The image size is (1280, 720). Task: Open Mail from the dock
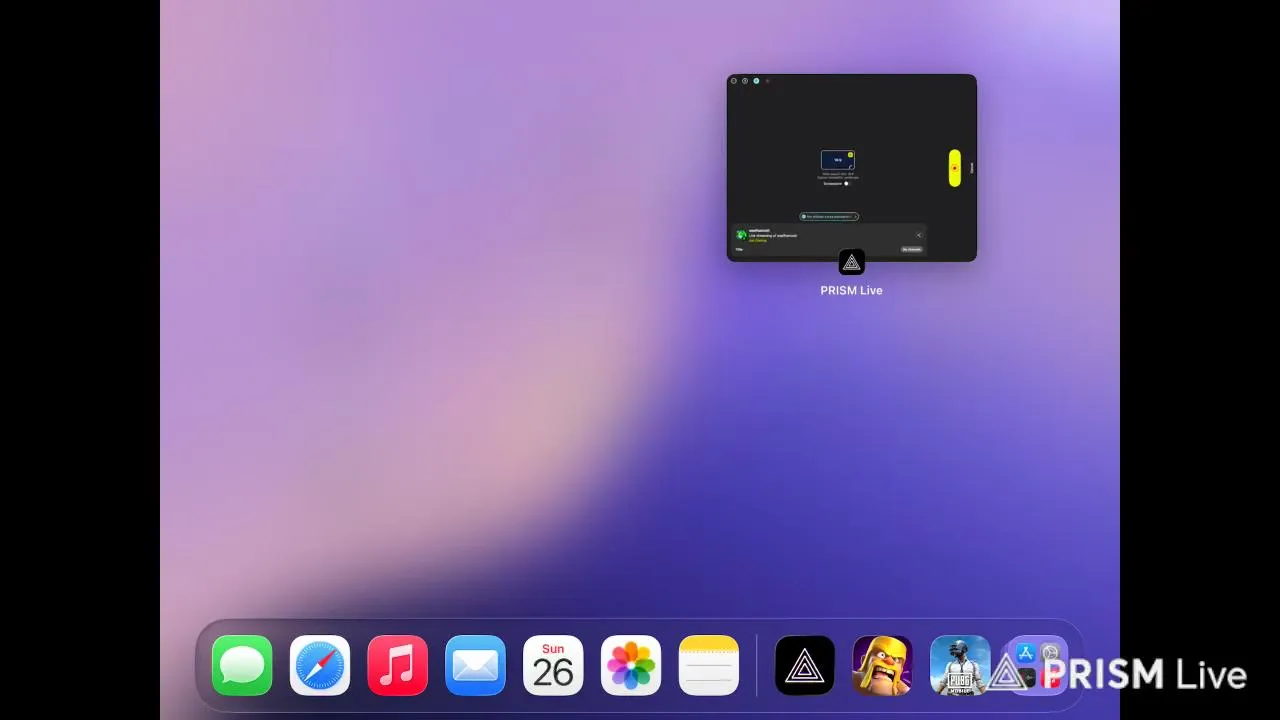475,665
